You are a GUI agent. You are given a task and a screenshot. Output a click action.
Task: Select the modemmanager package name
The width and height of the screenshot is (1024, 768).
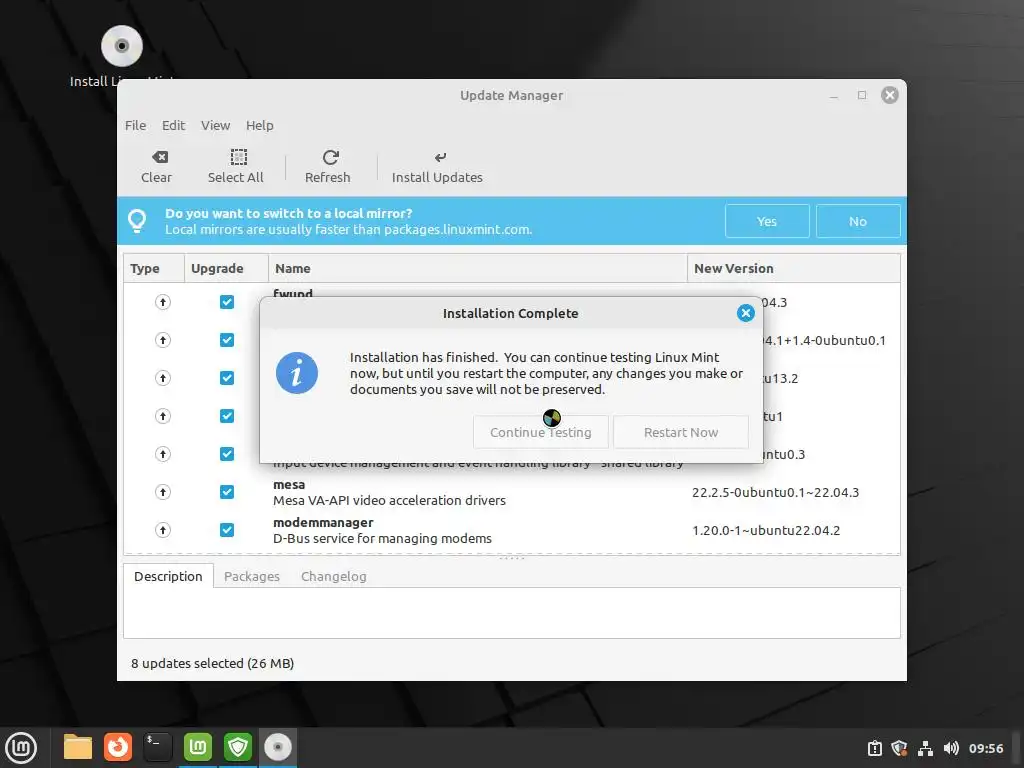(x=323, y=522)
